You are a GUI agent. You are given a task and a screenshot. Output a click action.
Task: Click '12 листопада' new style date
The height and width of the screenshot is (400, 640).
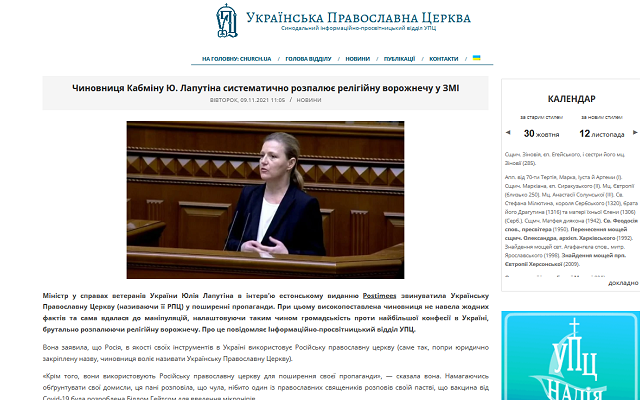pos(602,133)
